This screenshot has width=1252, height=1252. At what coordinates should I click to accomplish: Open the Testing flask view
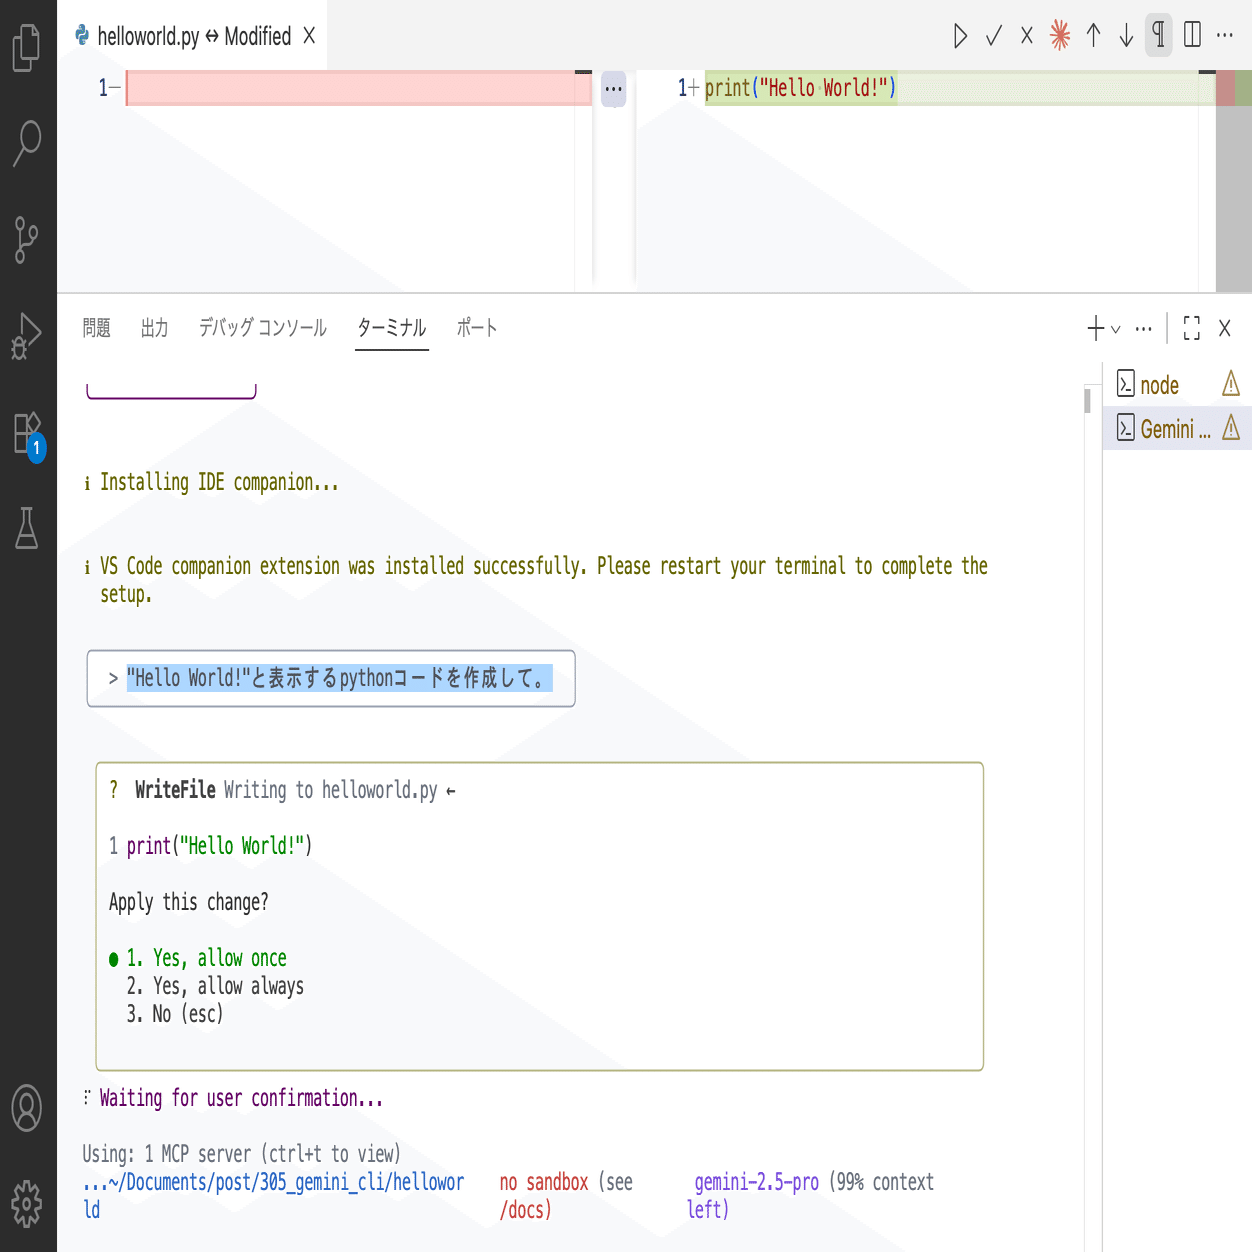[x=27, y=527]
